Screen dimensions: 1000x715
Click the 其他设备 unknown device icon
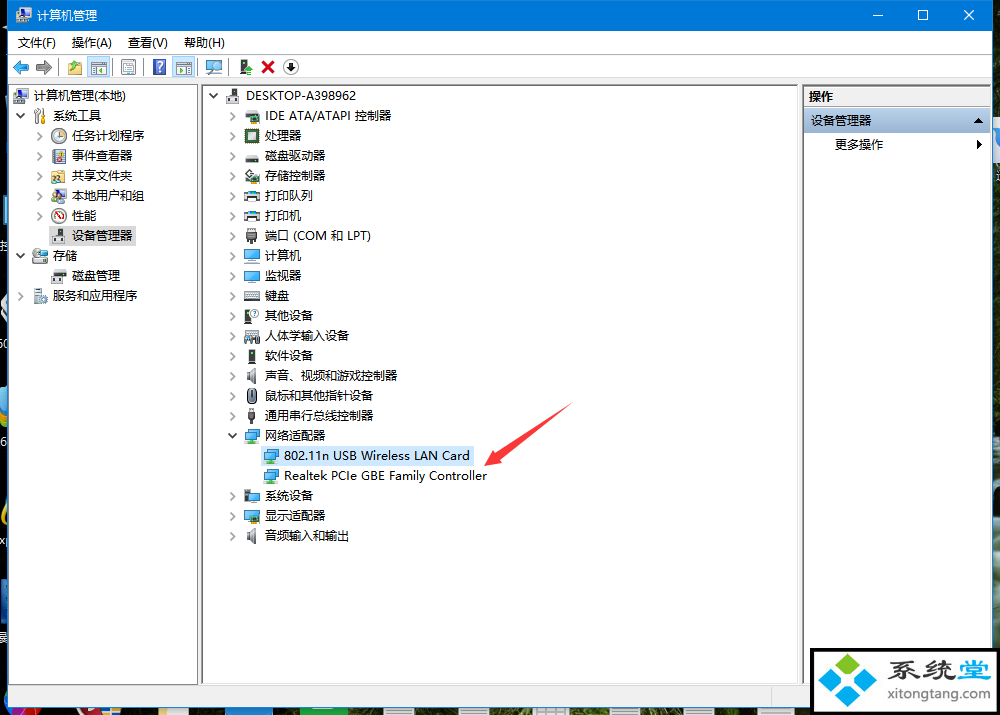(x=252, y=316)
